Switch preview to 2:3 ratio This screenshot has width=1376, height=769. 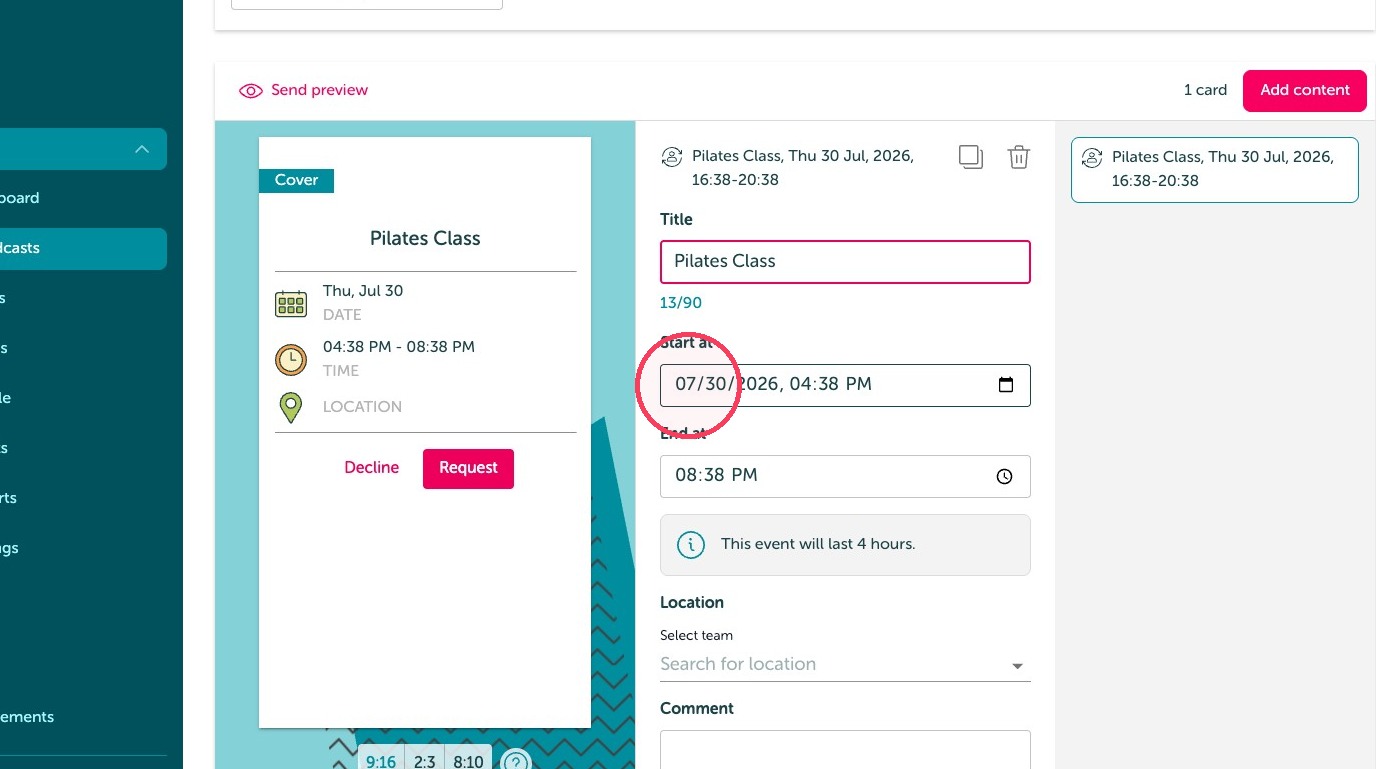click(425, 761)
